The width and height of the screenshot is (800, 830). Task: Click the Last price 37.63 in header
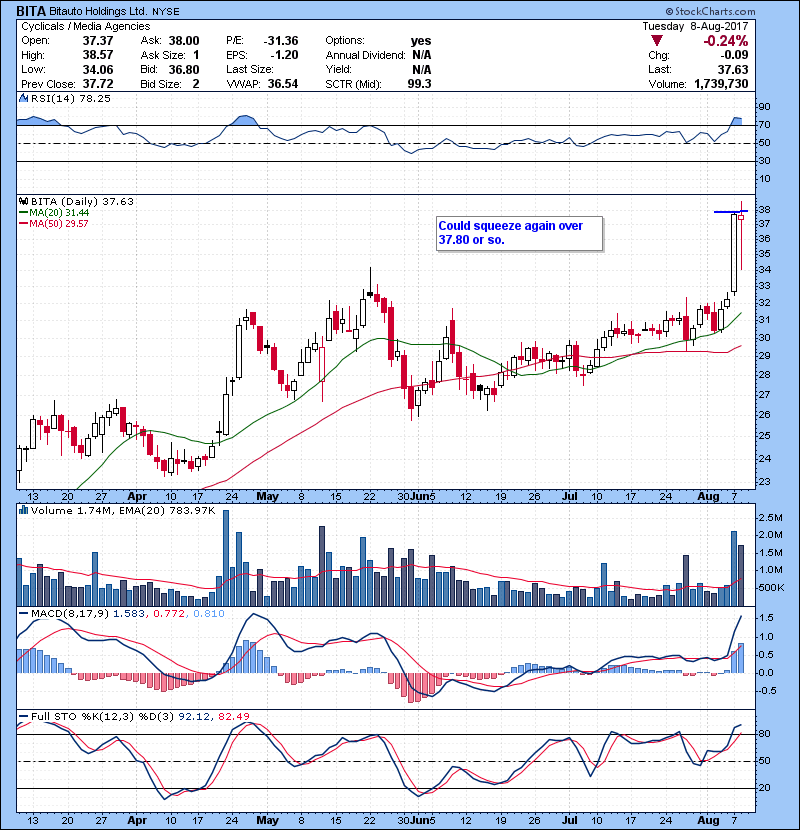click(x=733, y=69)
